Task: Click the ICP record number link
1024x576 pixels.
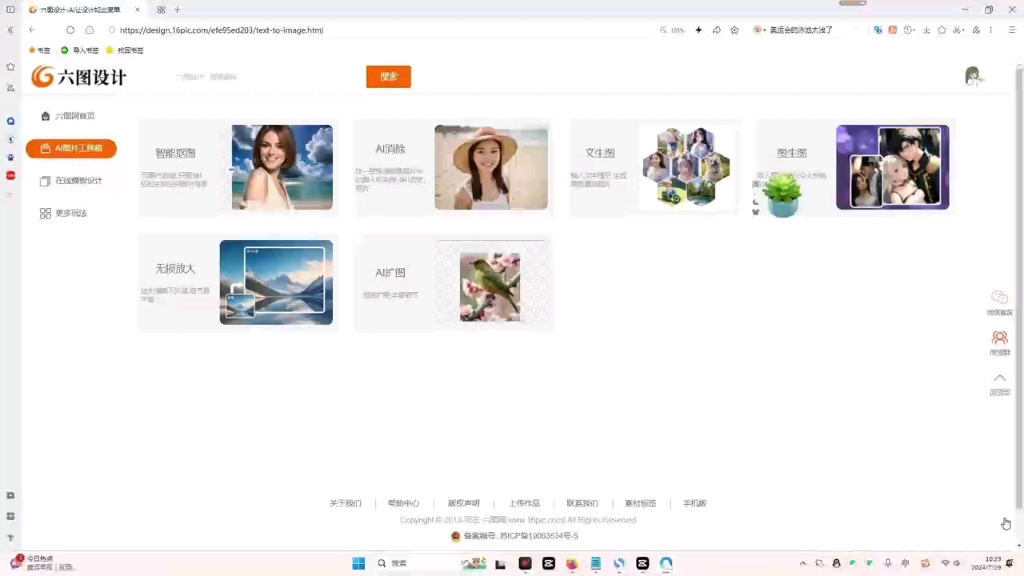Action: click(x=520, y=536)
